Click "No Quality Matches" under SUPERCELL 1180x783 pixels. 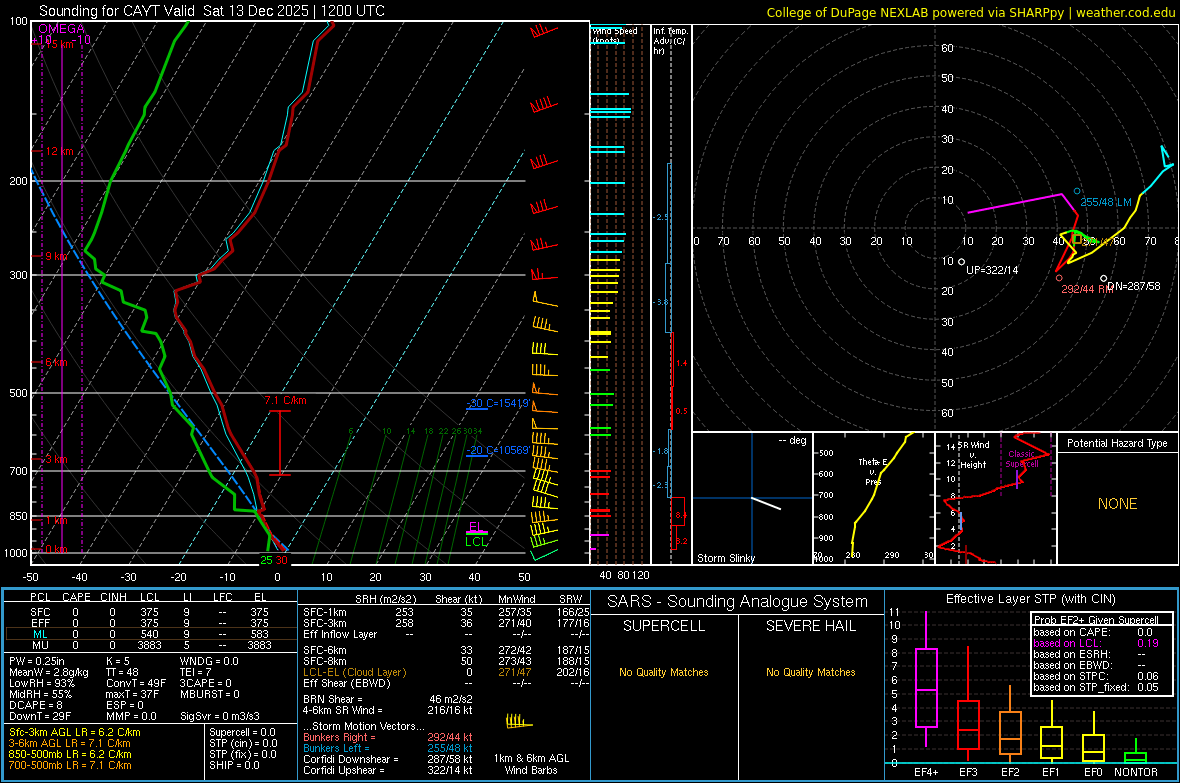click(664, 672)
